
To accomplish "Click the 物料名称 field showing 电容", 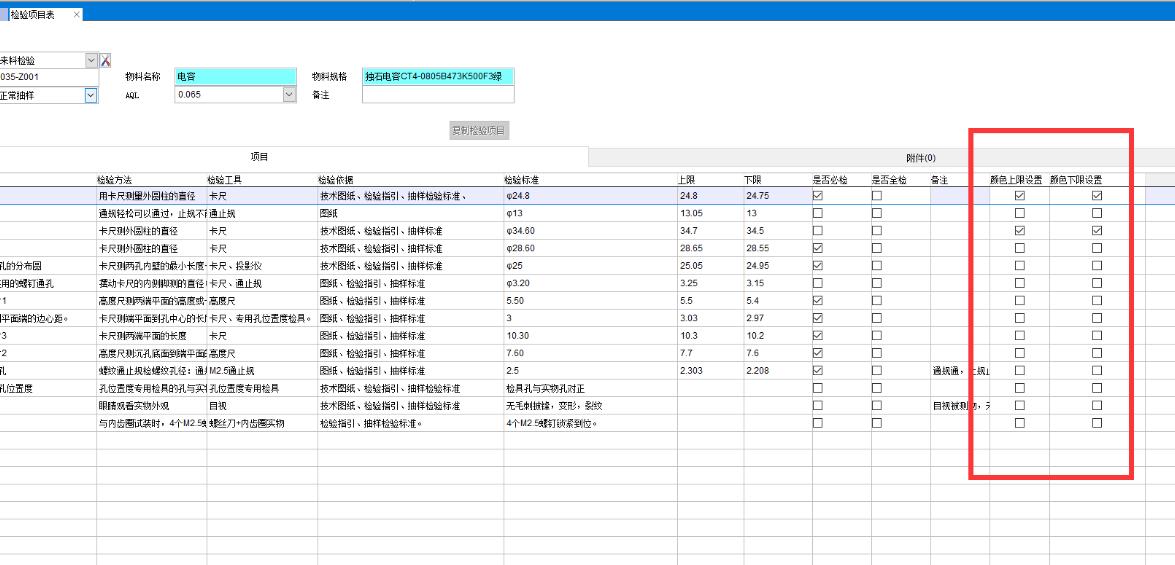I will (x=235, y=76).
